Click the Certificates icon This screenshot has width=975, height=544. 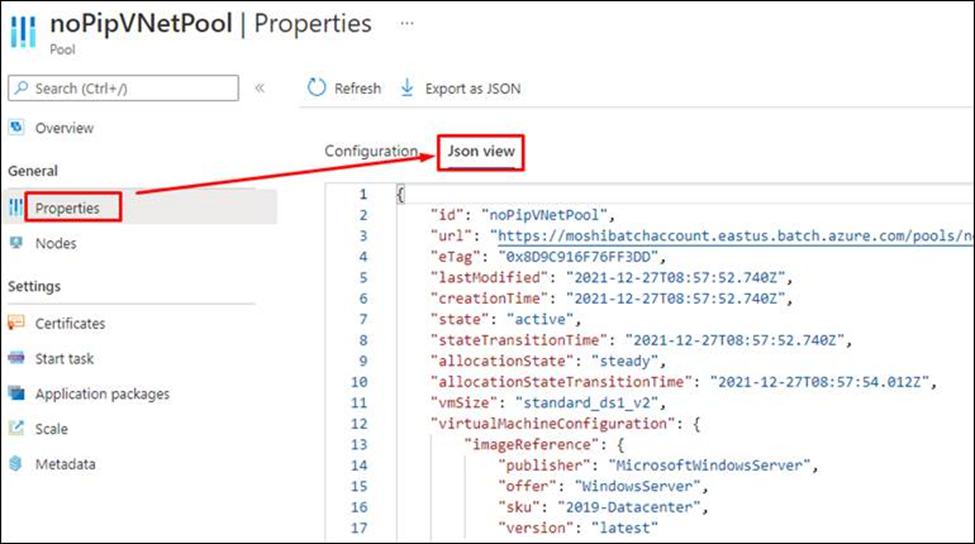click(16, 323)
